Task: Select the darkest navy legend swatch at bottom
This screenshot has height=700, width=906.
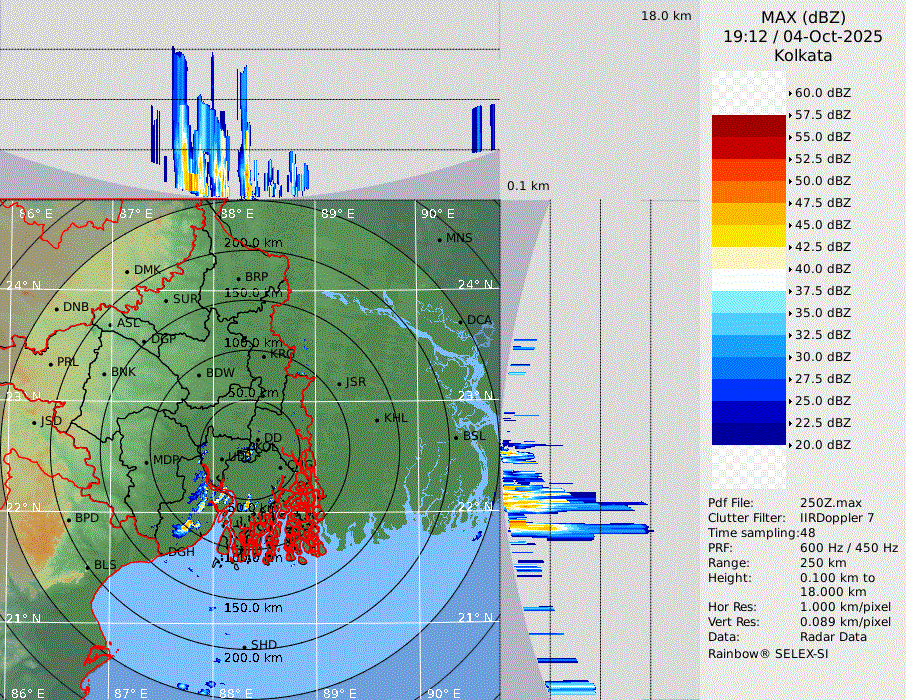Action: 748,433
